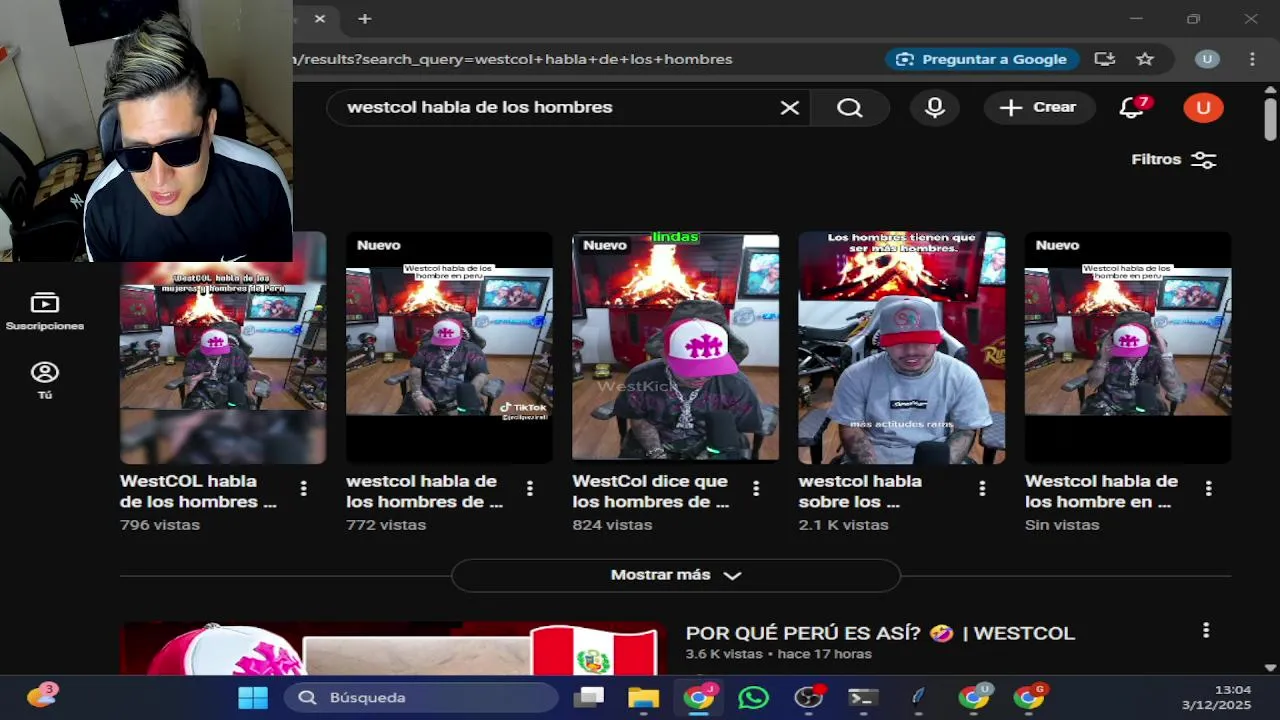Bookmark this page with the star icon
Screen dimensions: 1280x720
pos(1145,59)
